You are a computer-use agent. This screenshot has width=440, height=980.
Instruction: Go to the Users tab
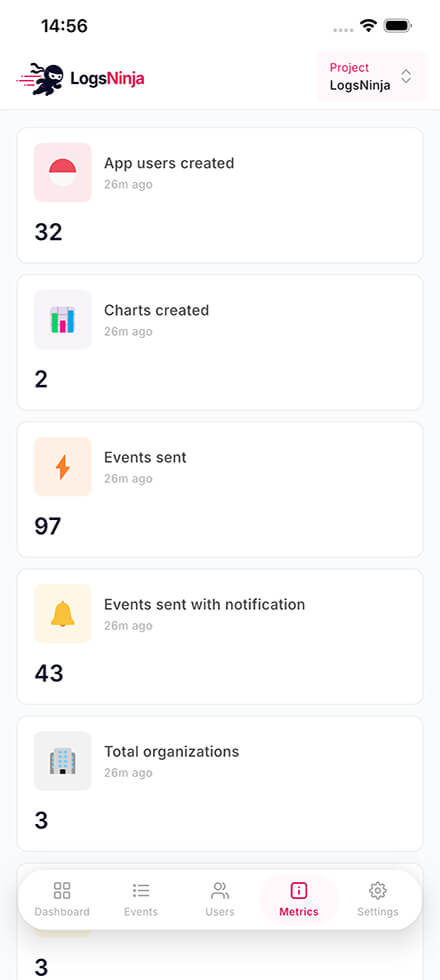click(x=220, y=899)
